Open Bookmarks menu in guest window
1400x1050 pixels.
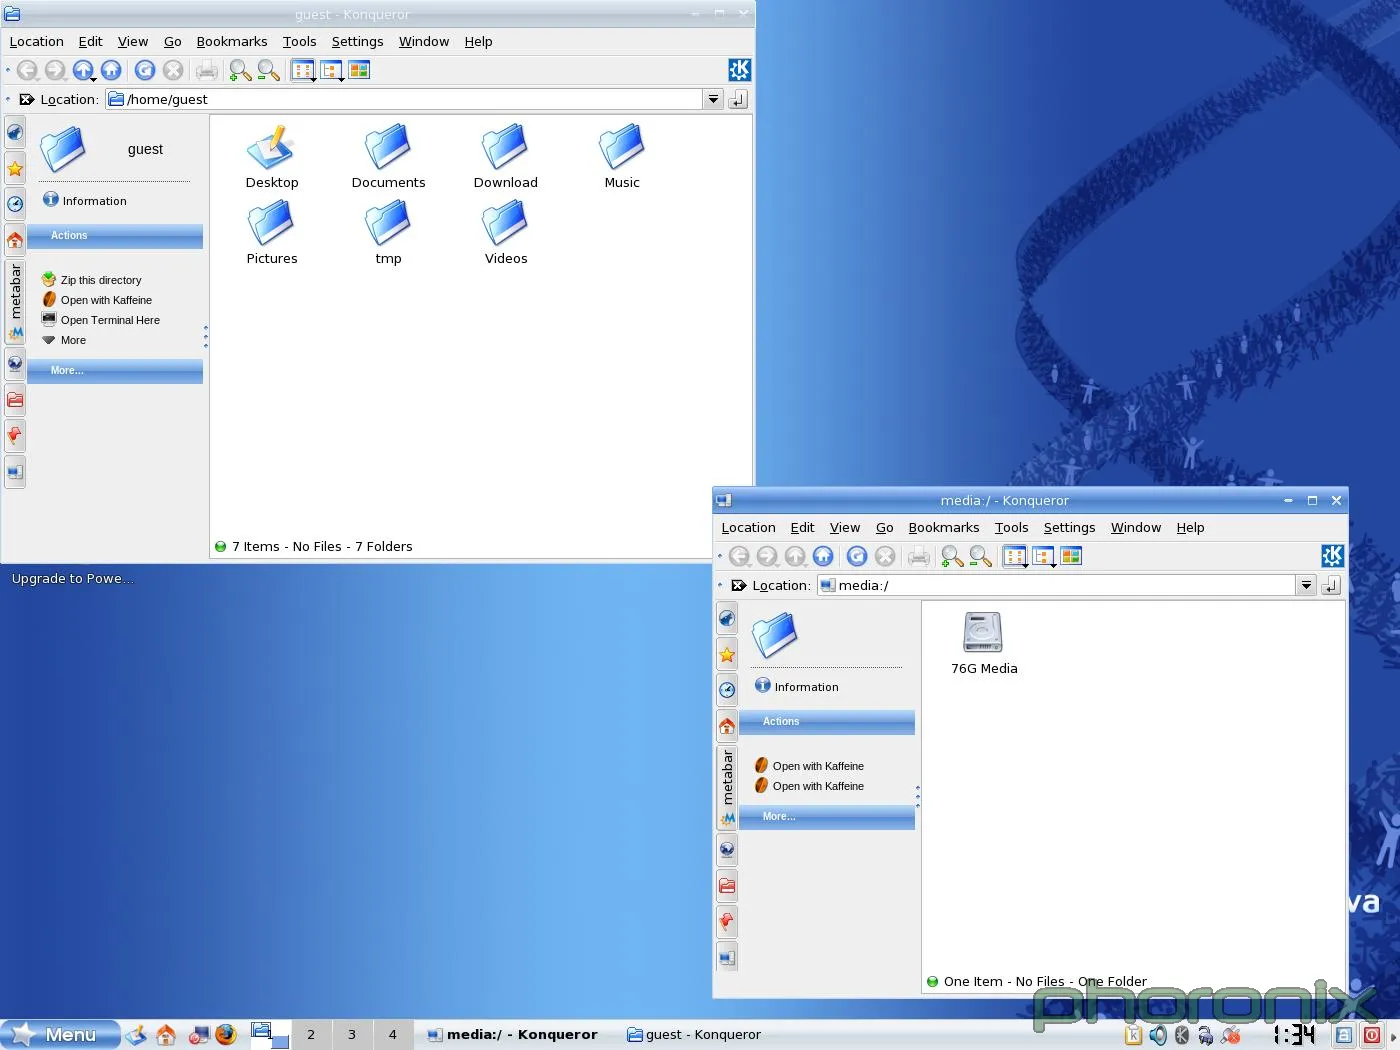point(232,42)
